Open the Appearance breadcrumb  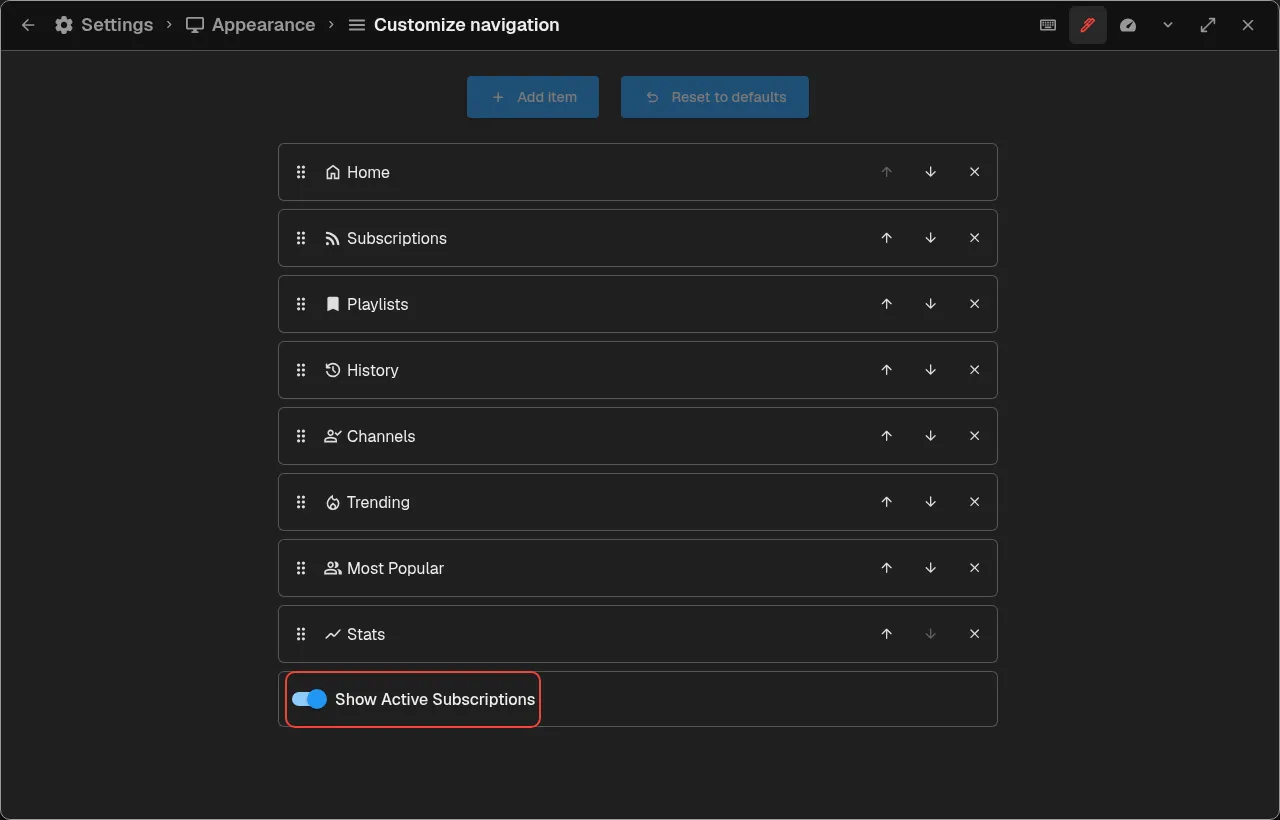(x=250, y=25)
